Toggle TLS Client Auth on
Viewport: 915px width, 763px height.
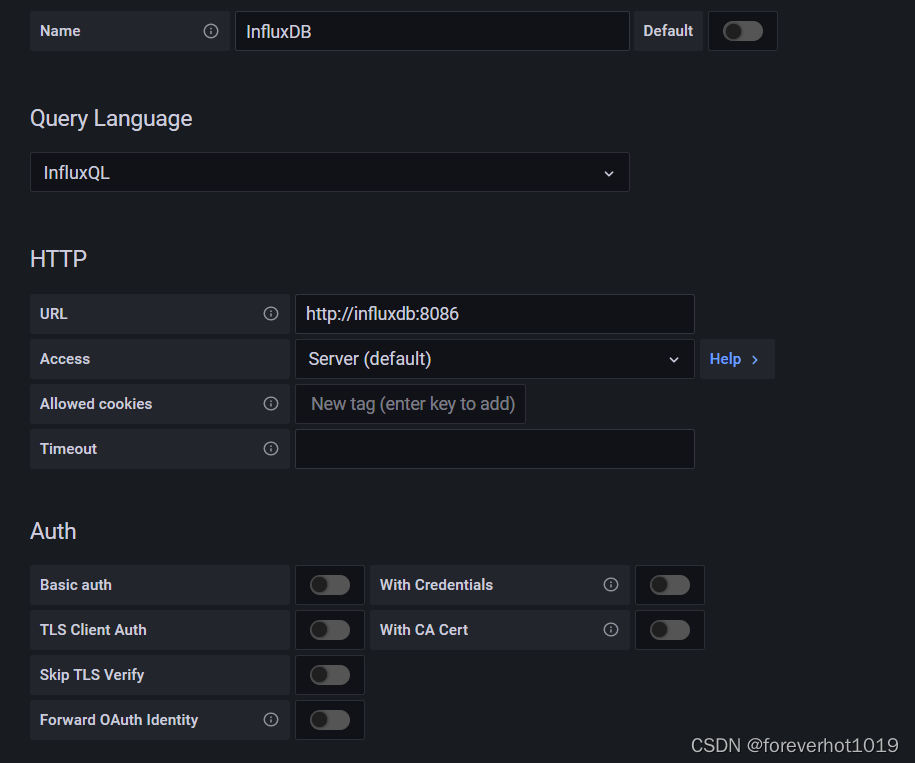tap(329, 630)
